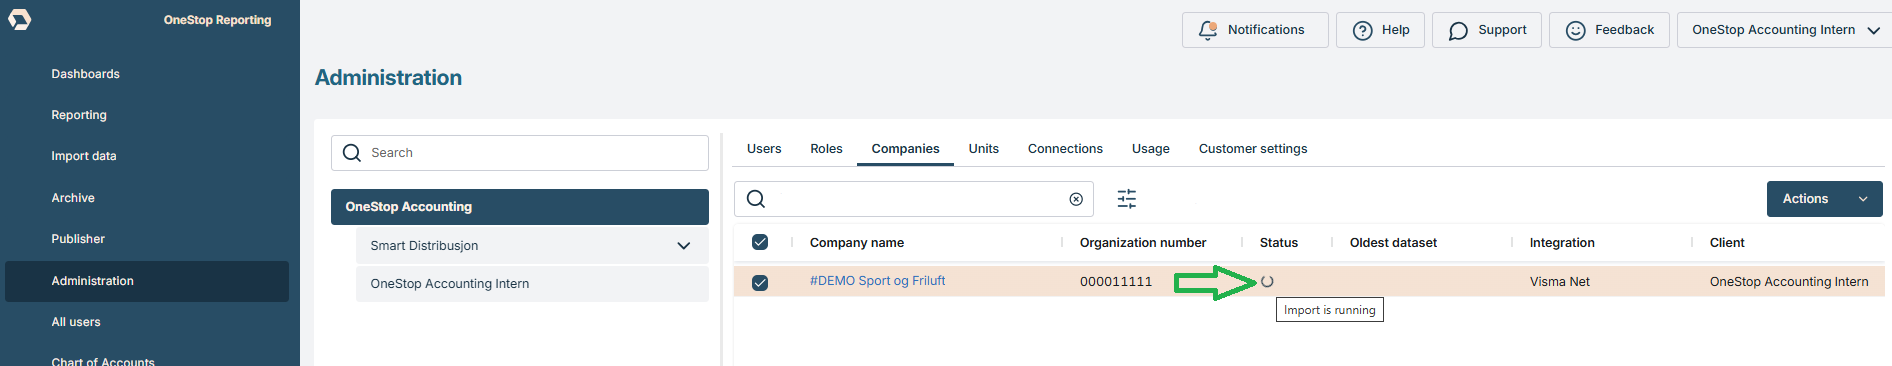Sort by Status column header

click(x=1279, y=243)
